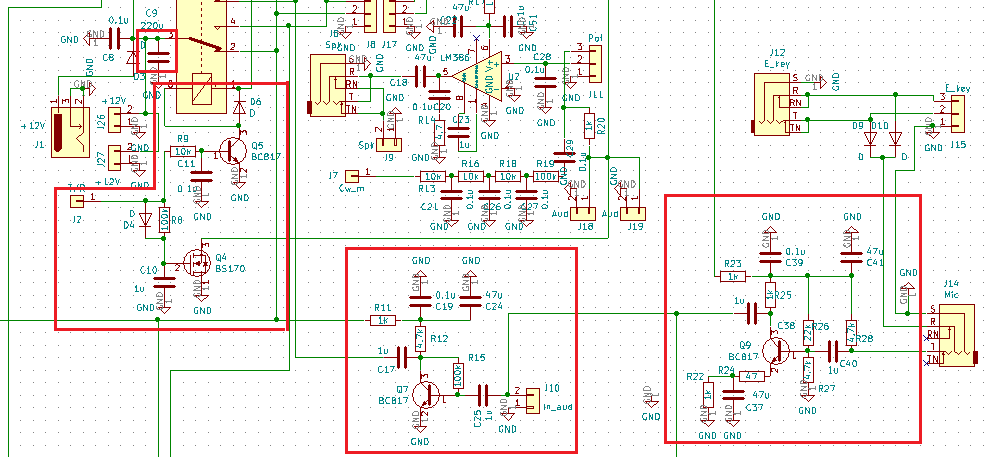Select the Q9 BC817 transistor

(x=775, y=350)
